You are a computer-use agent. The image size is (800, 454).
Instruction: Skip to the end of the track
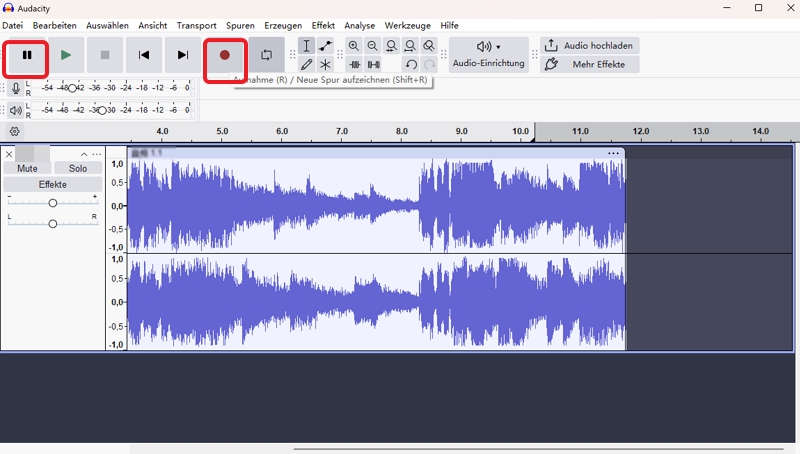(183, 55)
